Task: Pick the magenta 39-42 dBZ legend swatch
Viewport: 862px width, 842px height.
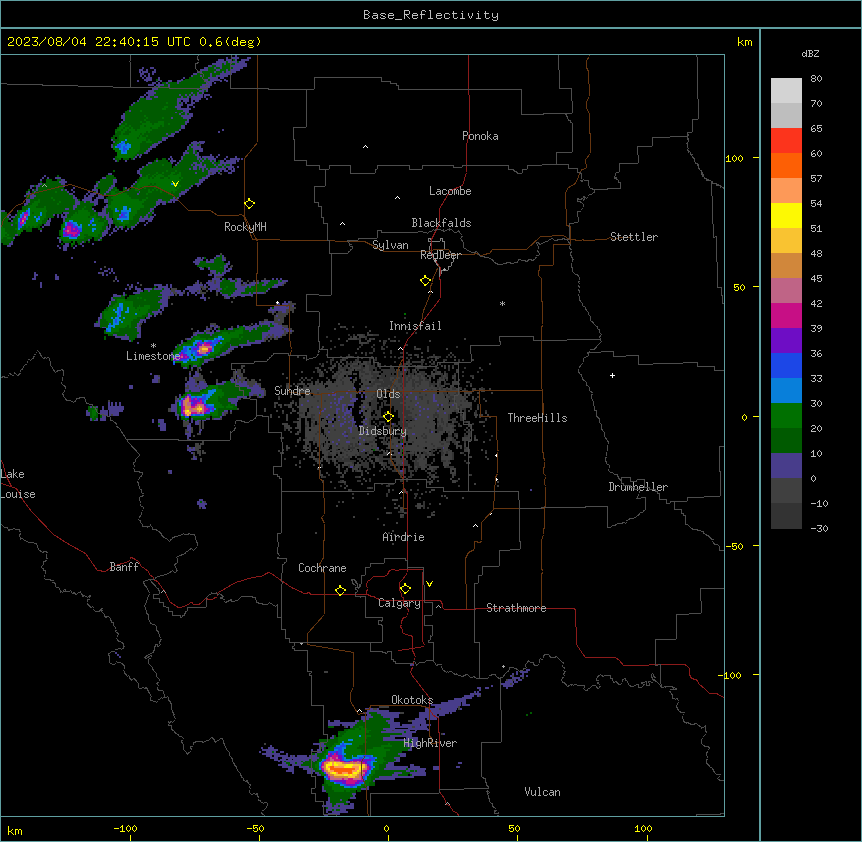Action: [786, 315]
